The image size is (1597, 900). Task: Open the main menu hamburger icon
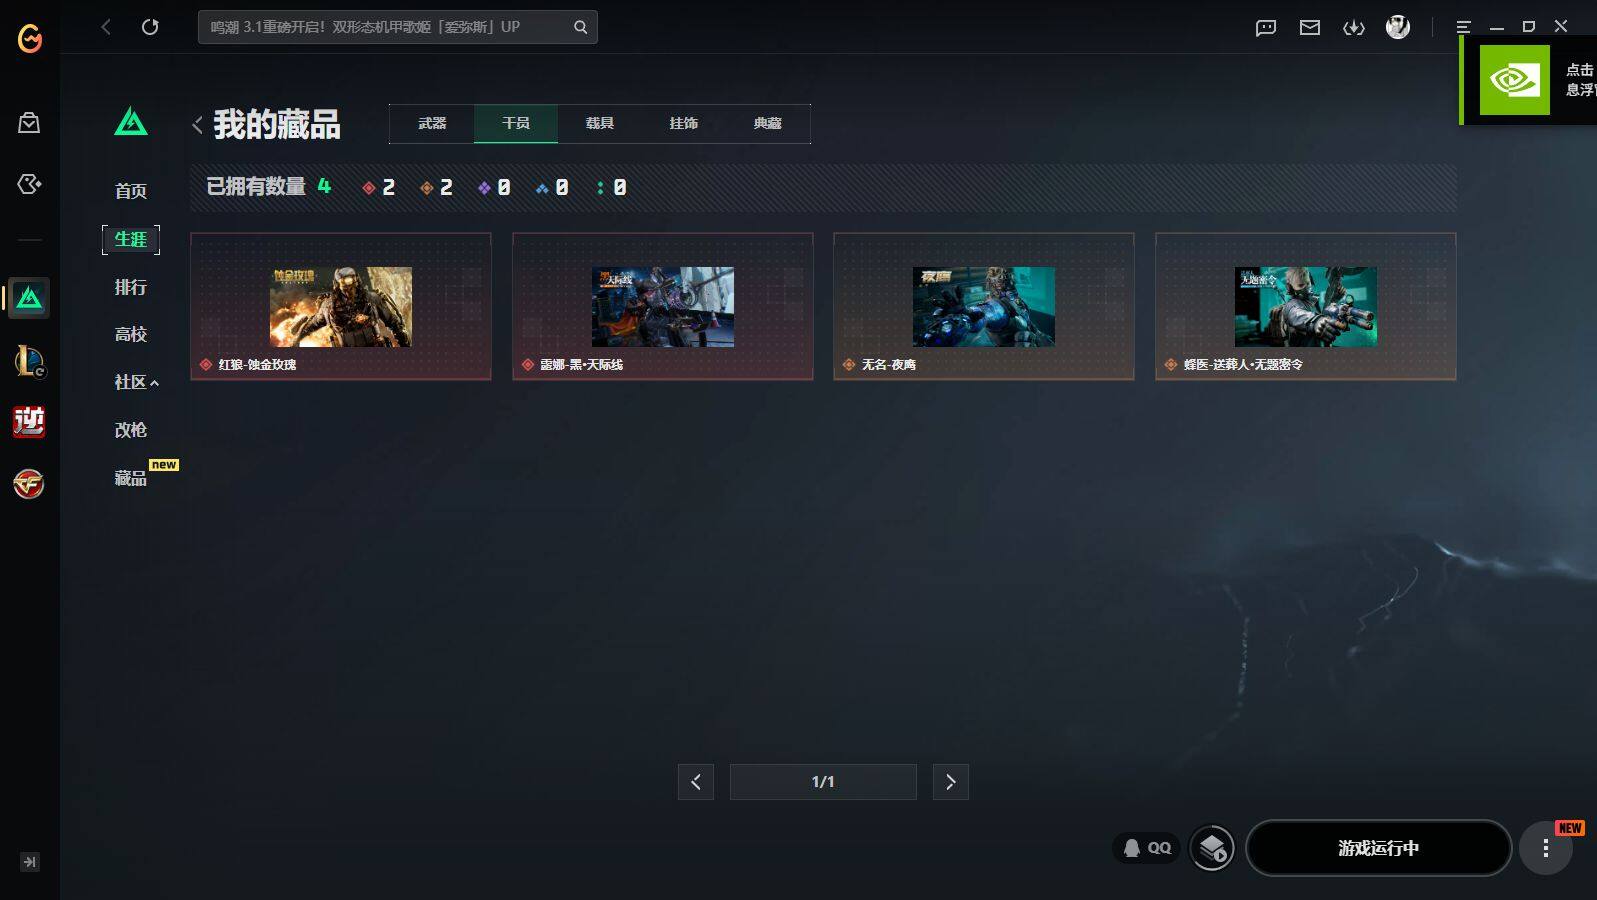pos(1463,28)
